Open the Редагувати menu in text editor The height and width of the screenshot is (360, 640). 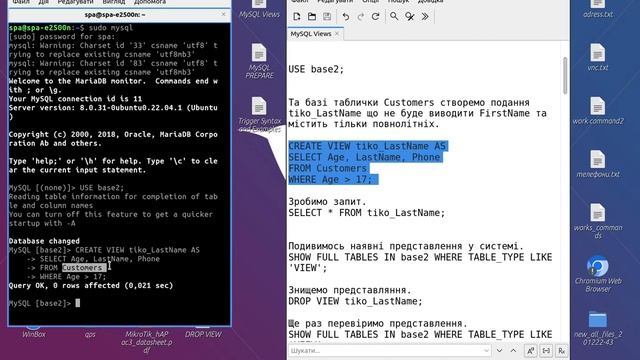click(335, 2)
